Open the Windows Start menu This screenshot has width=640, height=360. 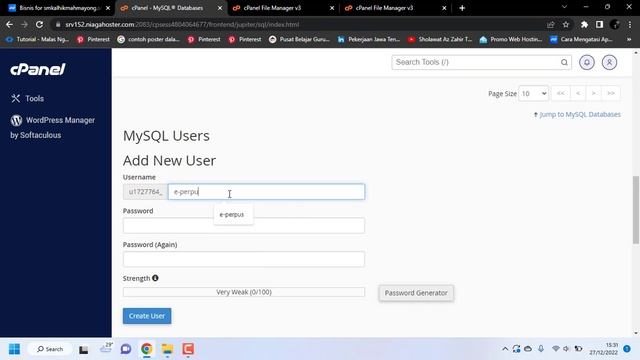pos(14,349)
